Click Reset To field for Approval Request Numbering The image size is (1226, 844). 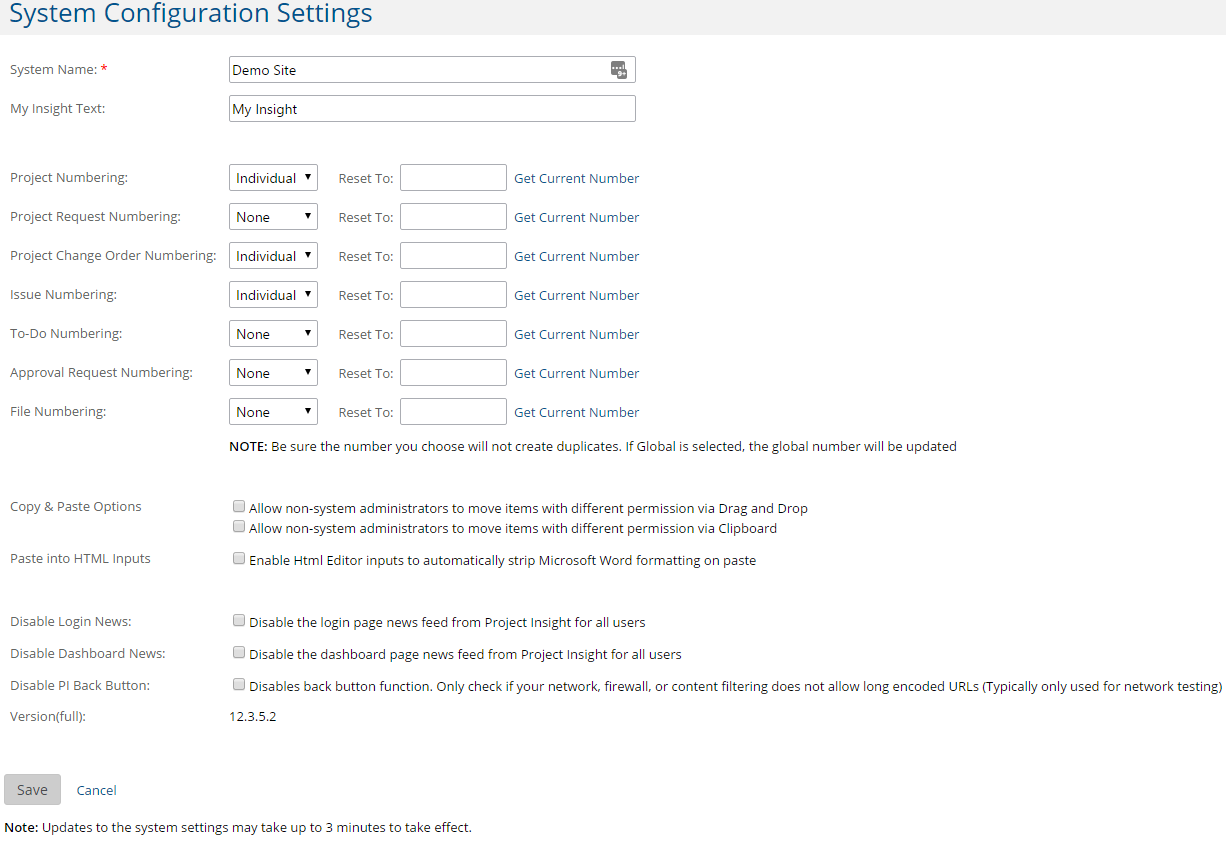tap(453, 373)
